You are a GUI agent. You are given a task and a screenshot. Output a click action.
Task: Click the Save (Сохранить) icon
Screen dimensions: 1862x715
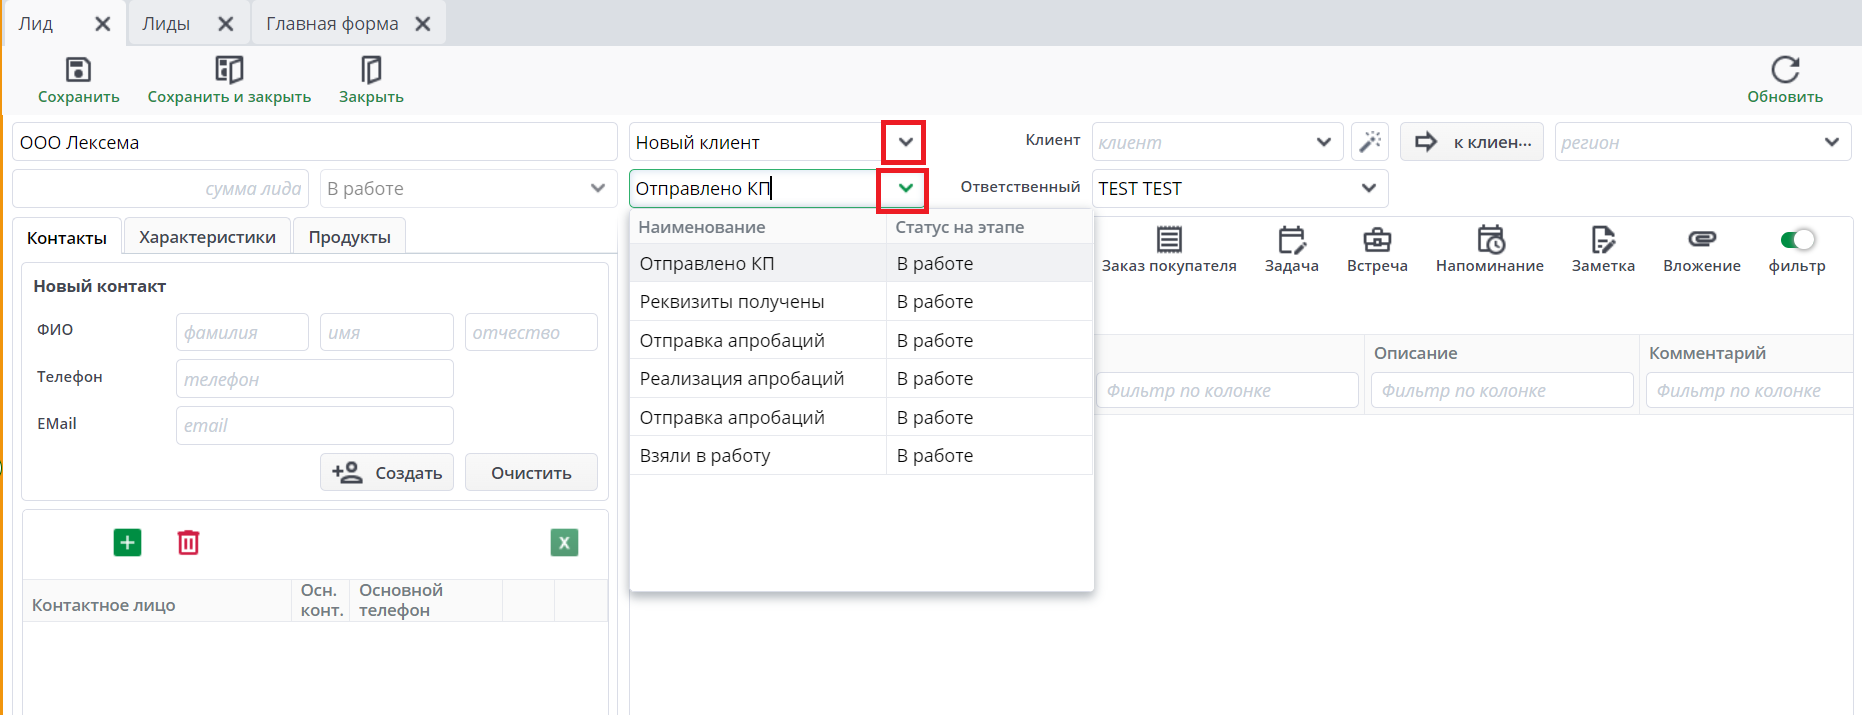(x=78, y=70)
